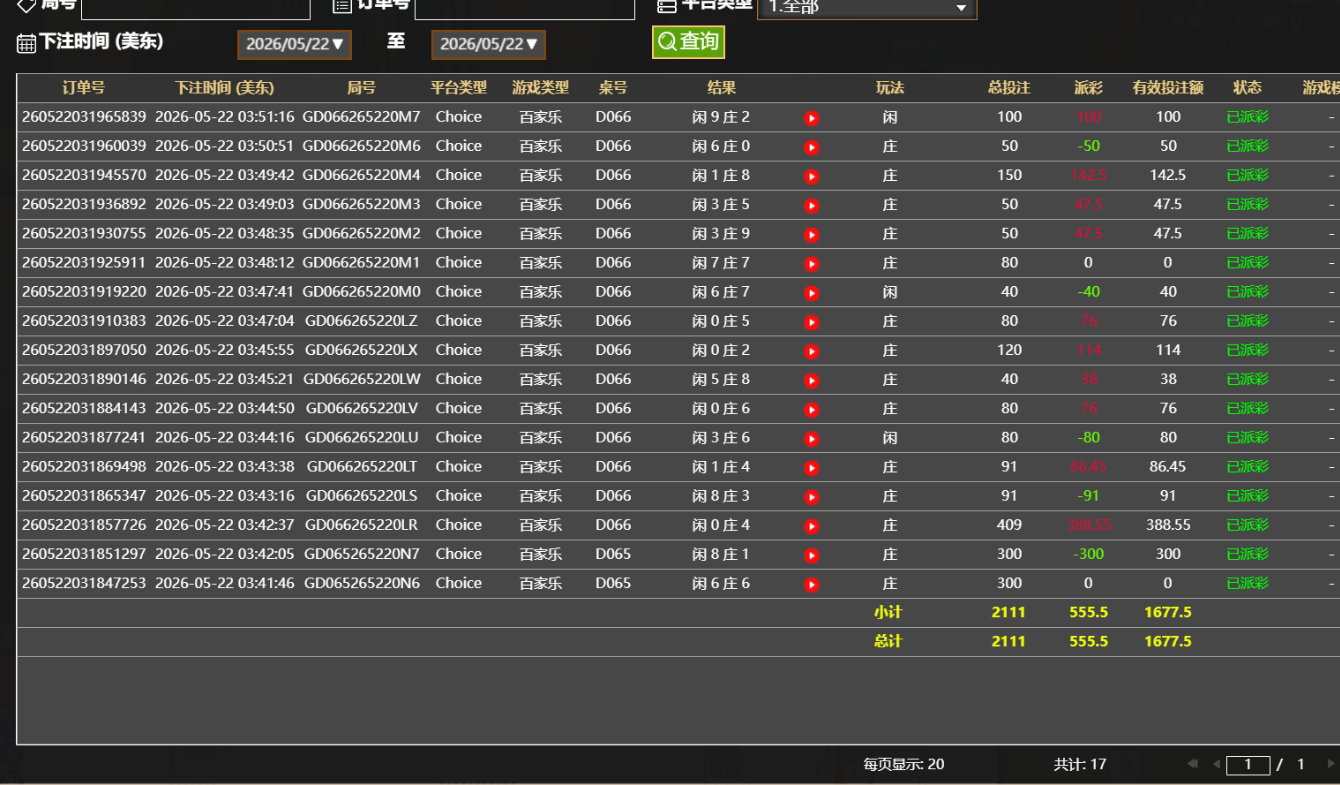Viewport: 1340px width, 785px height.
Task: Open start date picker 2026/05/22
Action: click(294, 44)
